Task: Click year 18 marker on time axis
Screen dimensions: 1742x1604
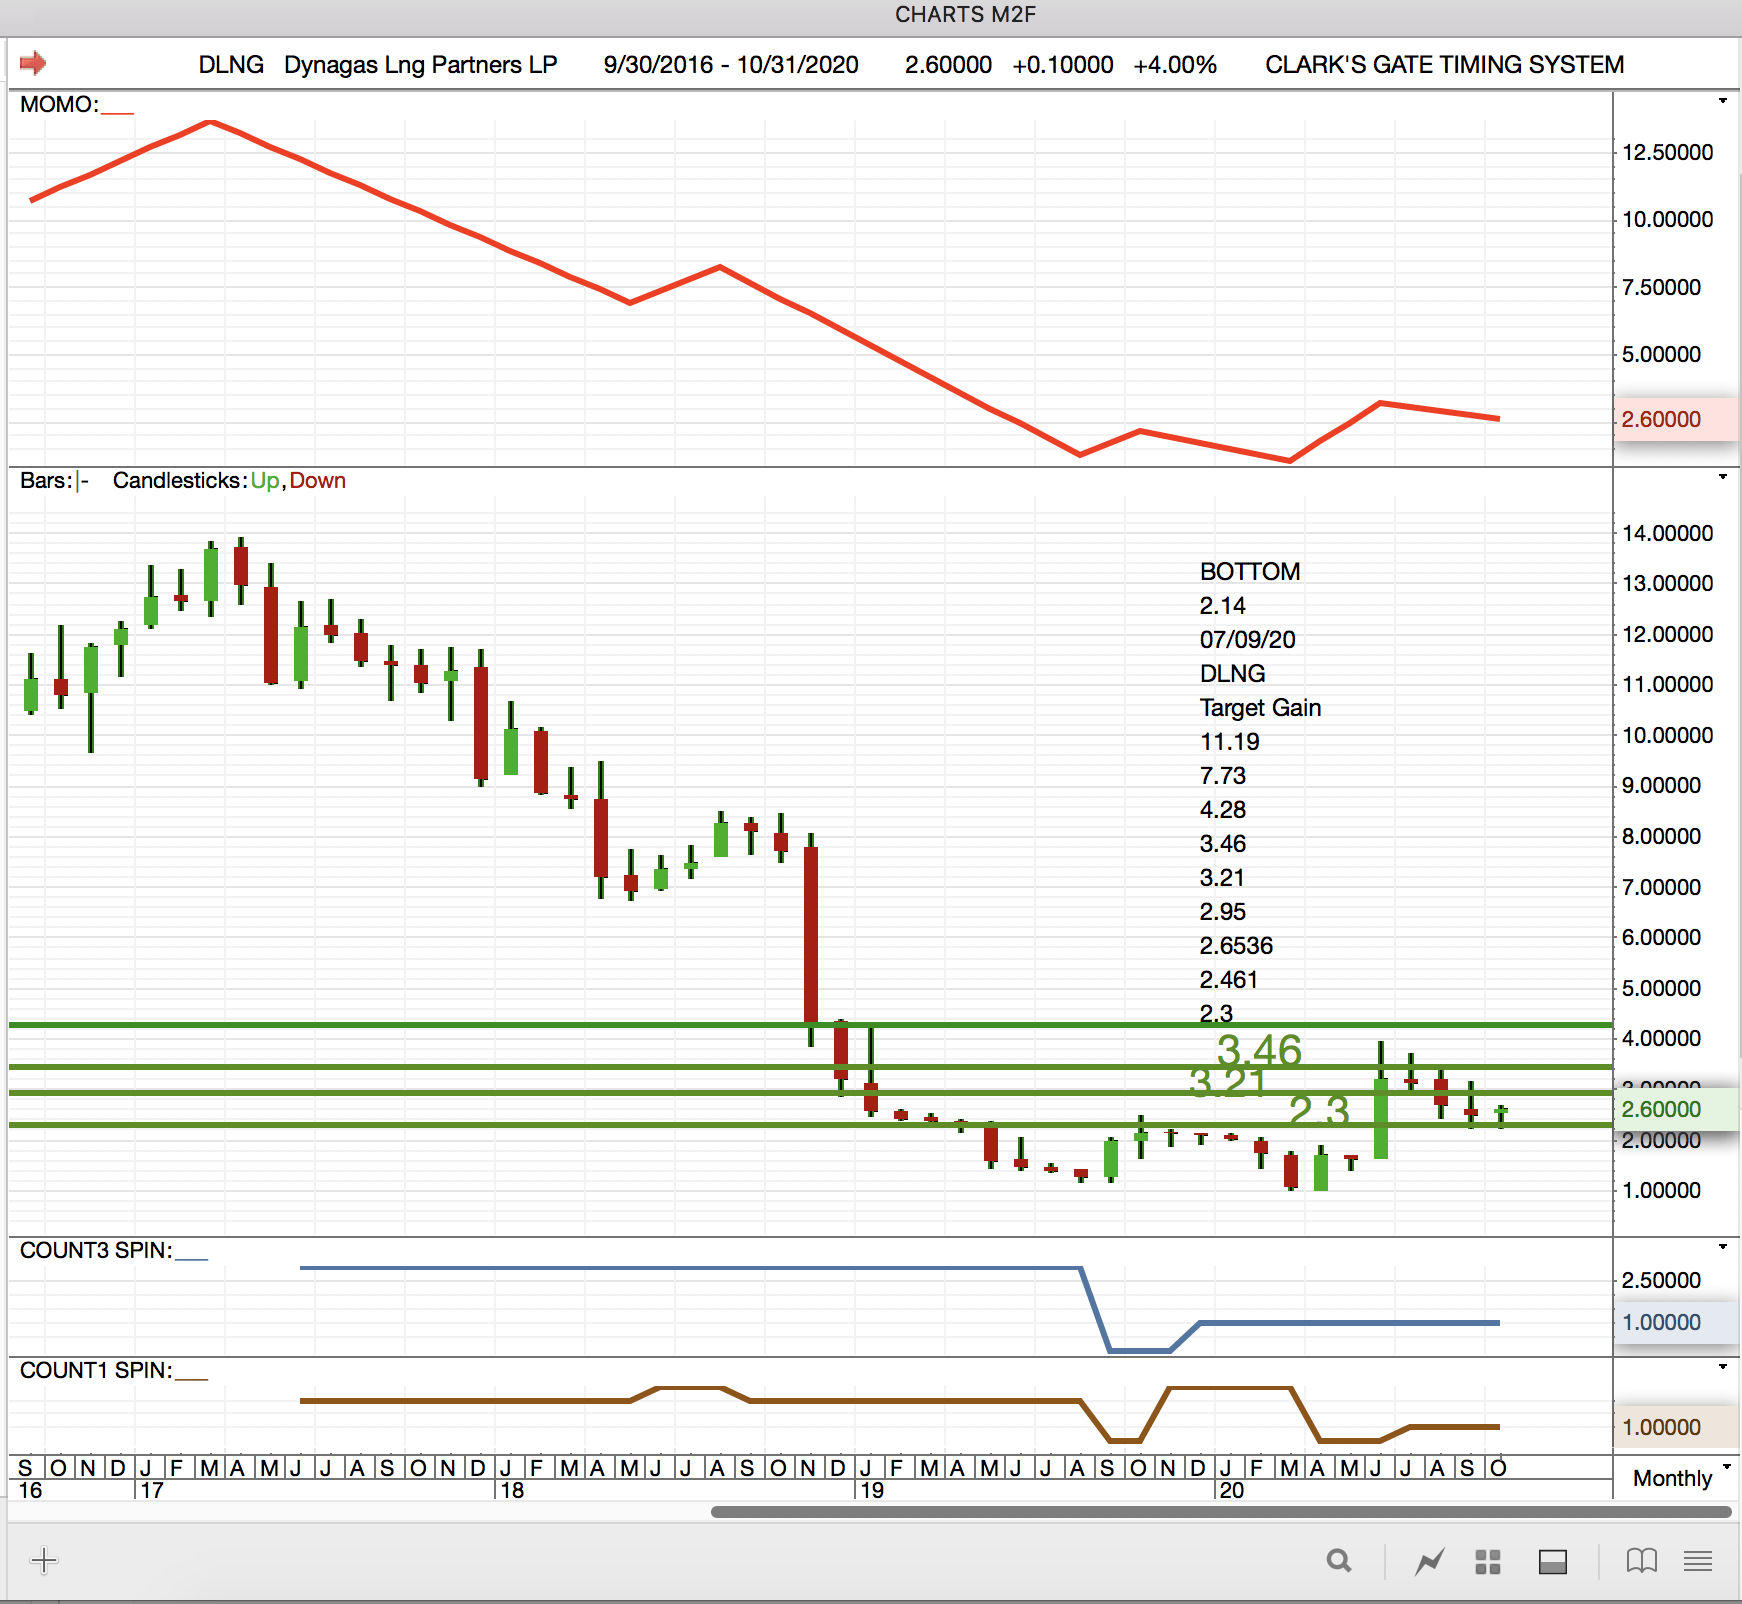Action: (512, 1490)
